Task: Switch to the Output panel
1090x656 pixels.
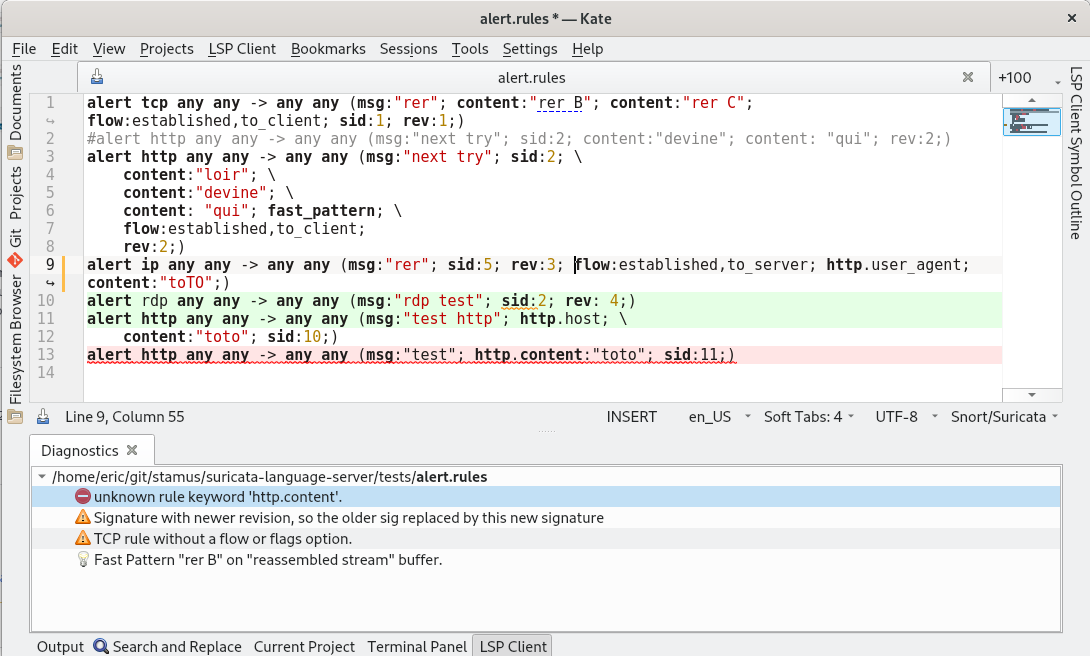Action: [x=60, y=646]
